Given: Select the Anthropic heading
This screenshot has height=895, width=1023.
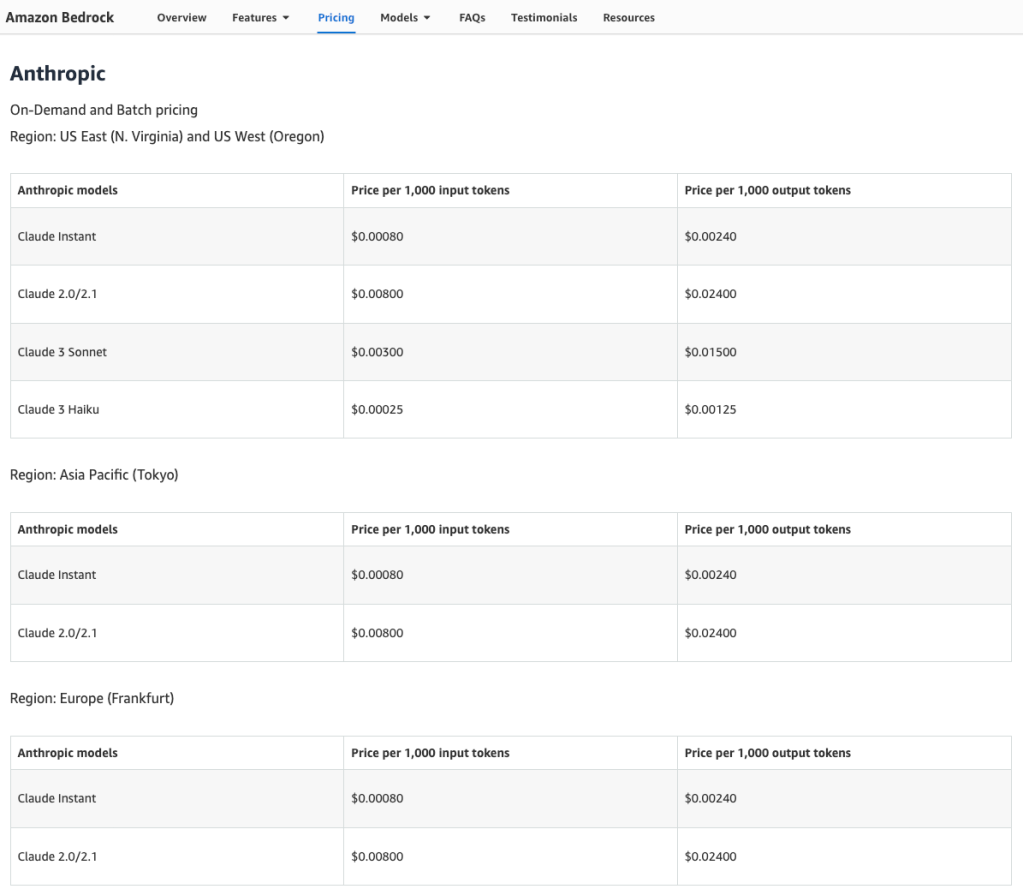Looking at the screenshot, I should [57, 73].
